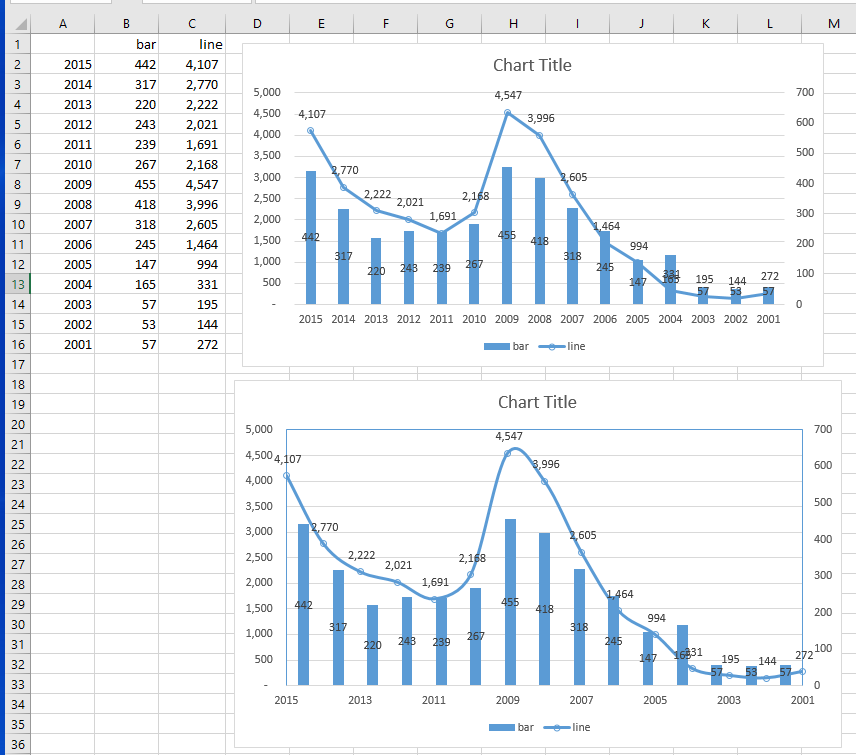This screenshot has height=755, width=856.
Task: Select cell C16 containing 272
Action: (x=192, y=344)
